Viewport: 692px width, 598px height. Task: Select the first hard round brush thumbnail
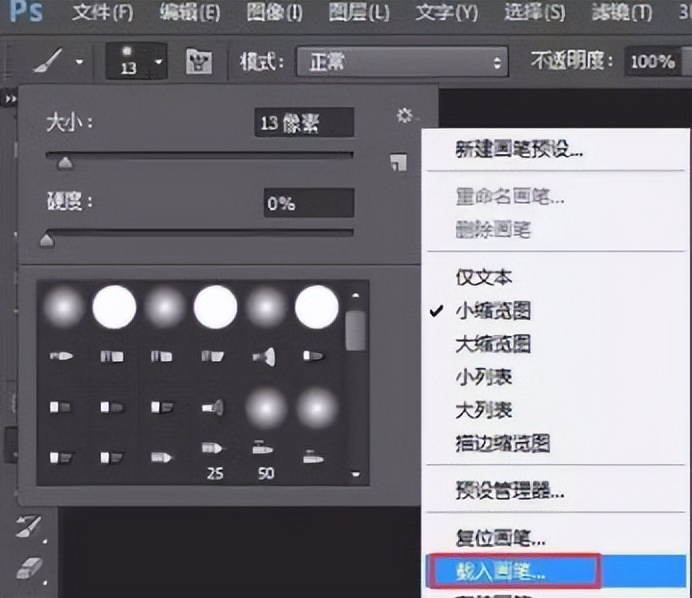pos(114,307)
